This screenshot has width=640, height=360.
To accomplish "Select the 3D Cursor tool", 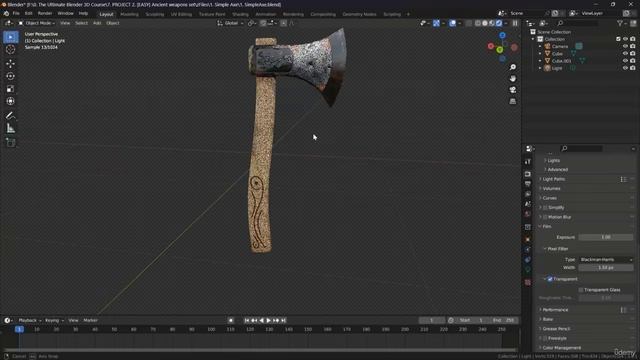I will point(11,49).
